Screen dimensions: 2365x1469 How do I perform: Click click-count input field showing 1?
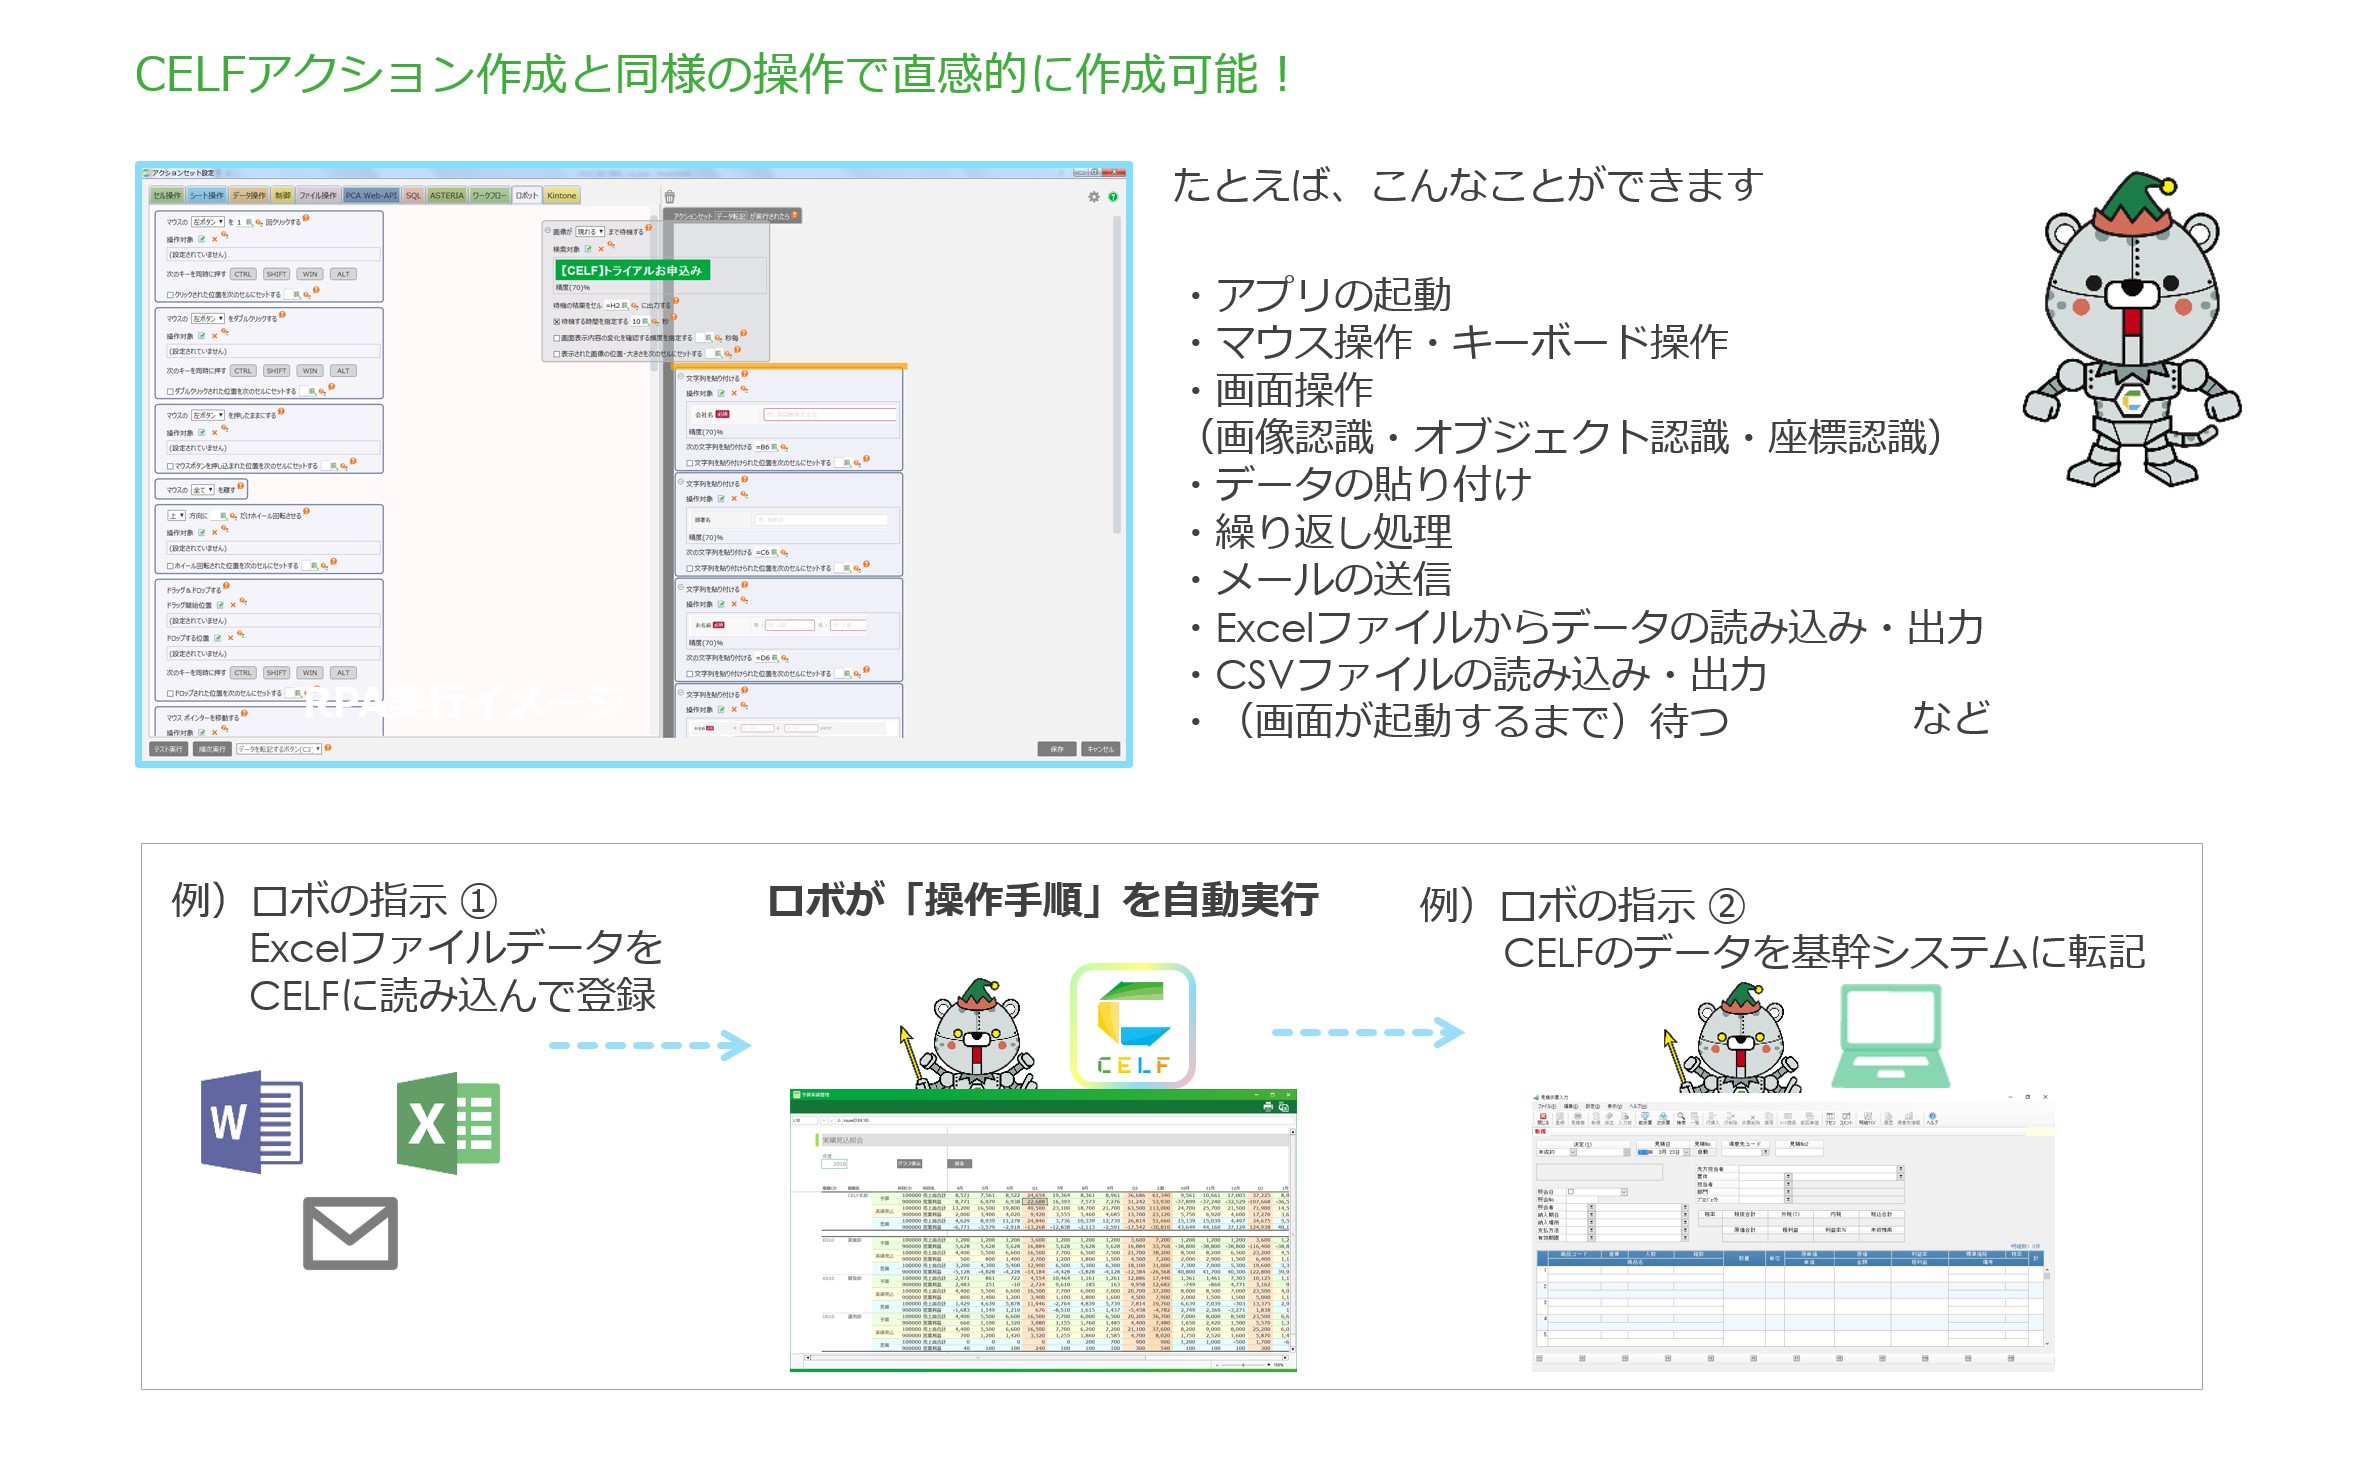(239, 222)
